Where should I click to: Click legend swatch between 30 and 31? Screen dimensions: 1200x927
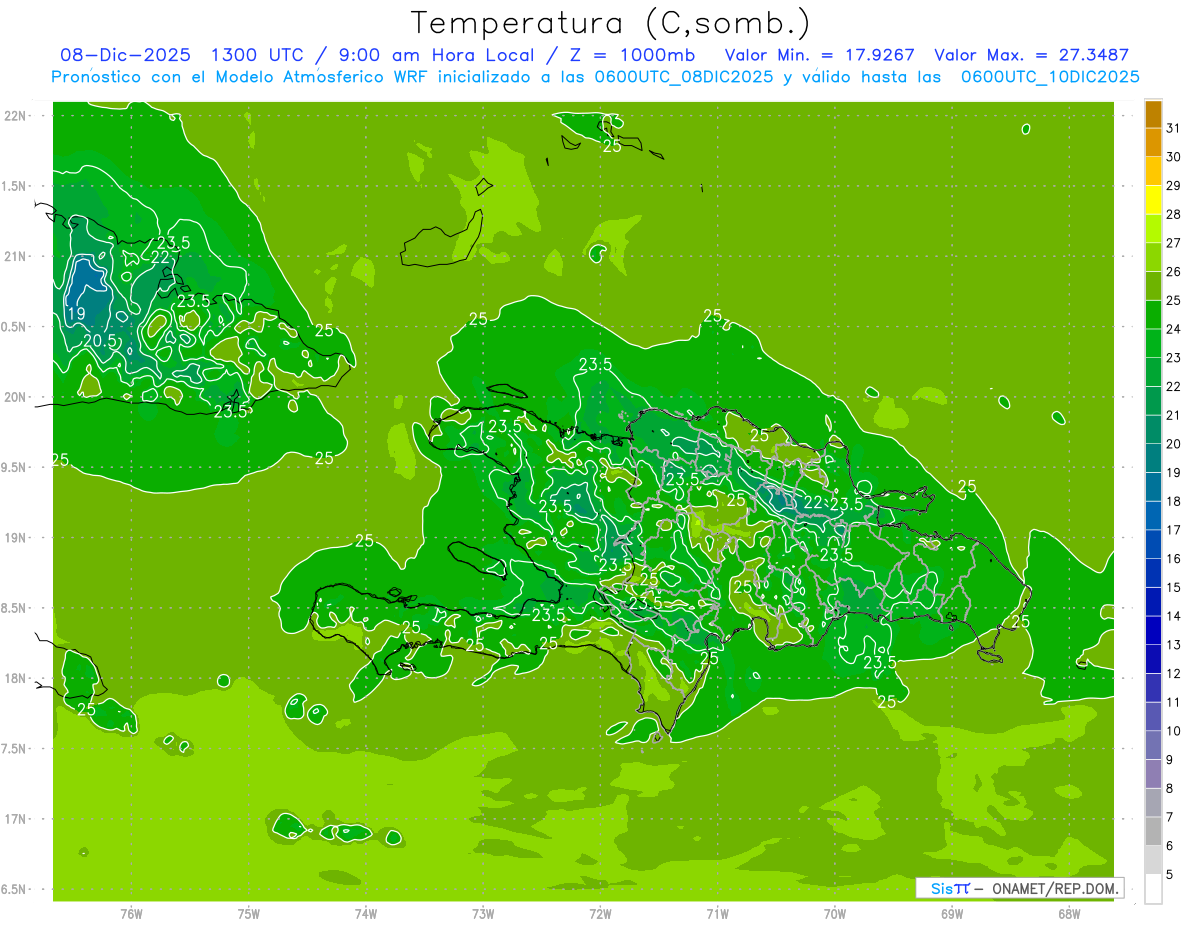(1153, 143)
